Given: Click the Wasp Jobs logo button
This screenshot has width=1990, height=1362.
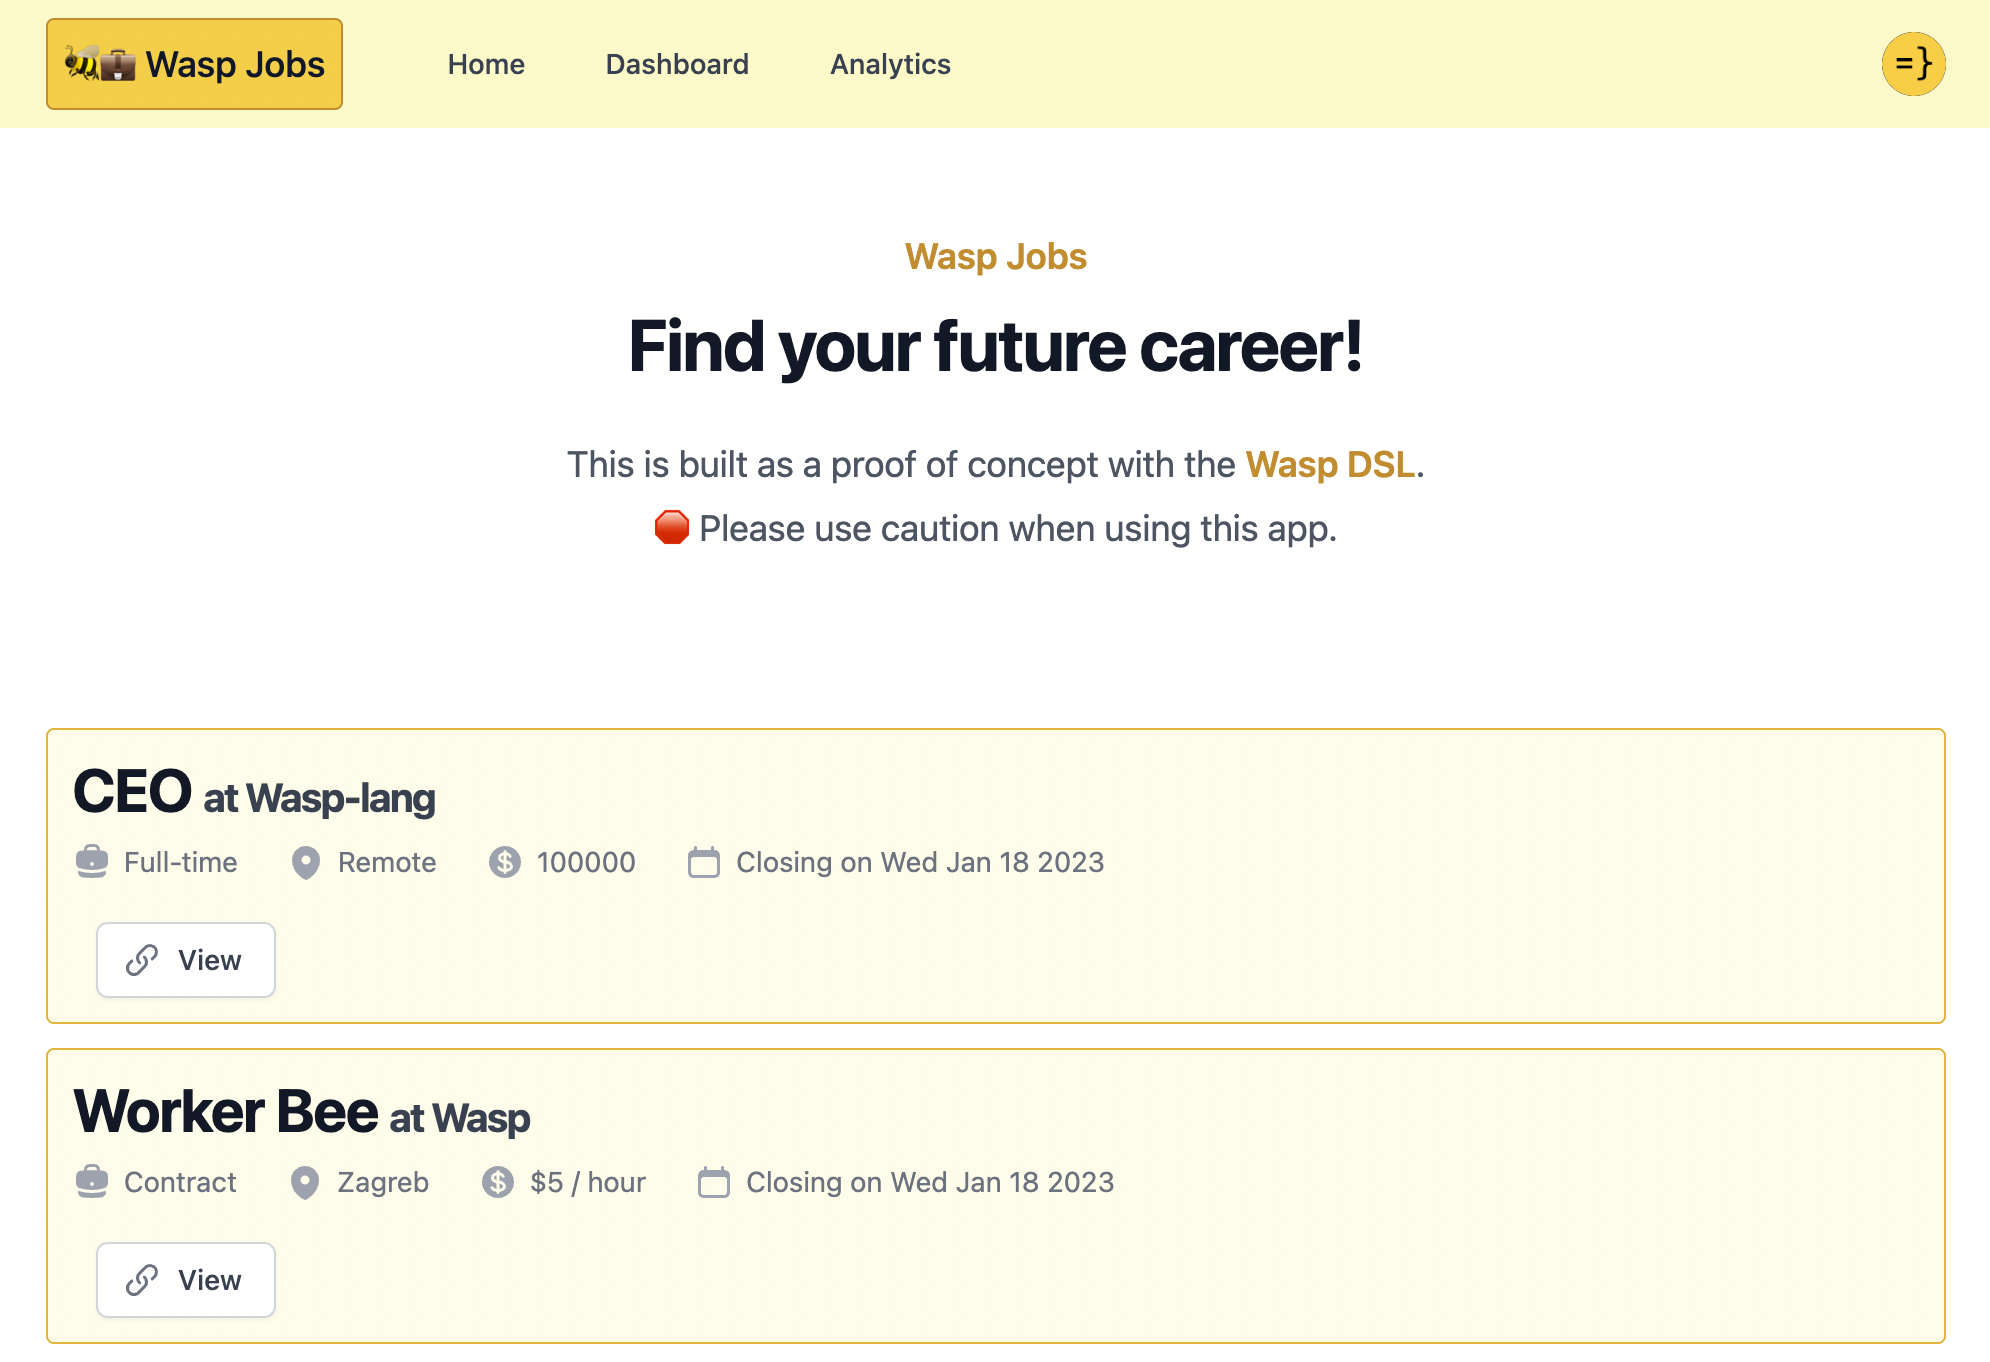Looking at the screenshot, I should coord(194,64).
